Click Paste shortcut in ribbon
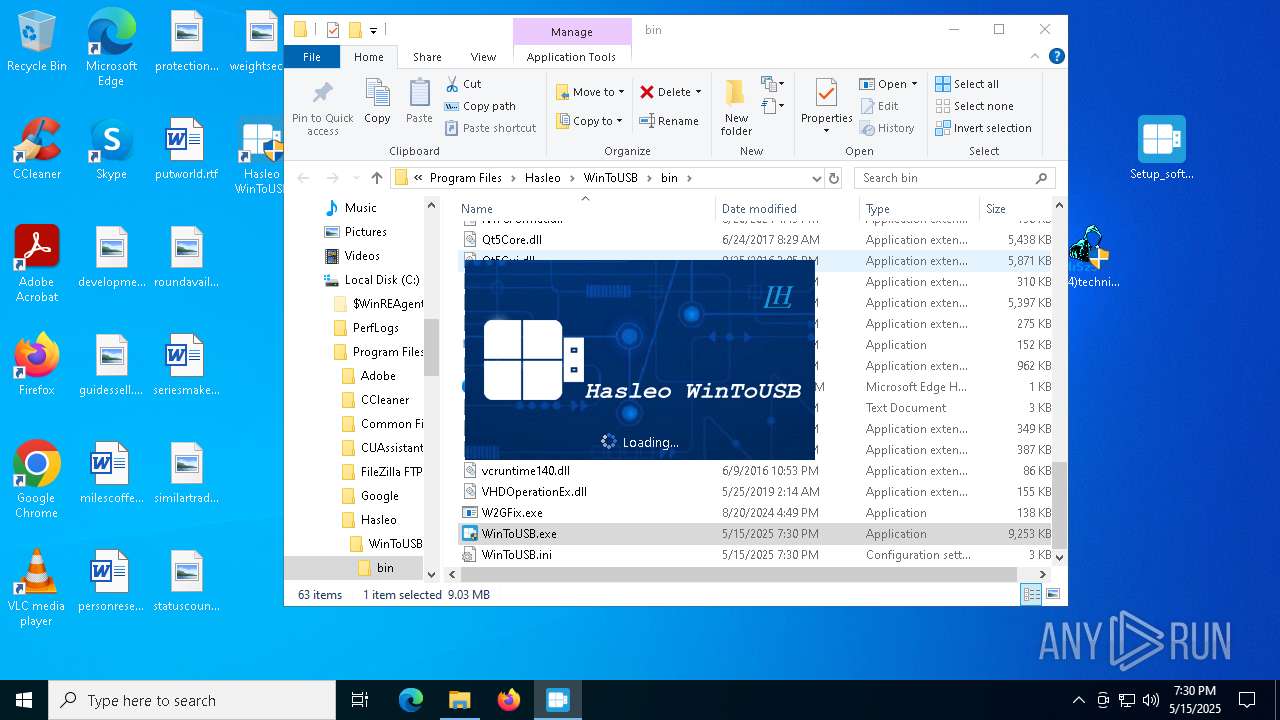Viewport: 1280px width, 720px height. click(x=490, y=128)
